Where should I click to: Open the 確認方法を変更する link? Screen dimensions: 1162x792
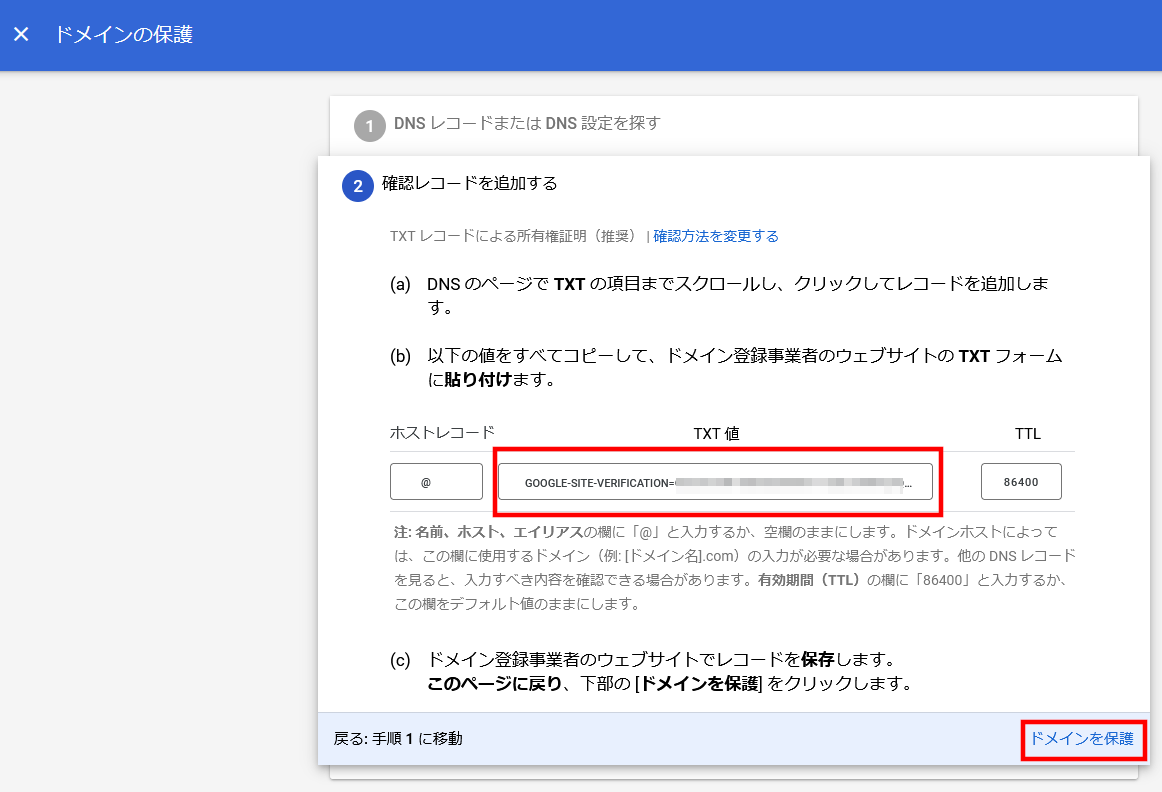(x=716, y=237)
